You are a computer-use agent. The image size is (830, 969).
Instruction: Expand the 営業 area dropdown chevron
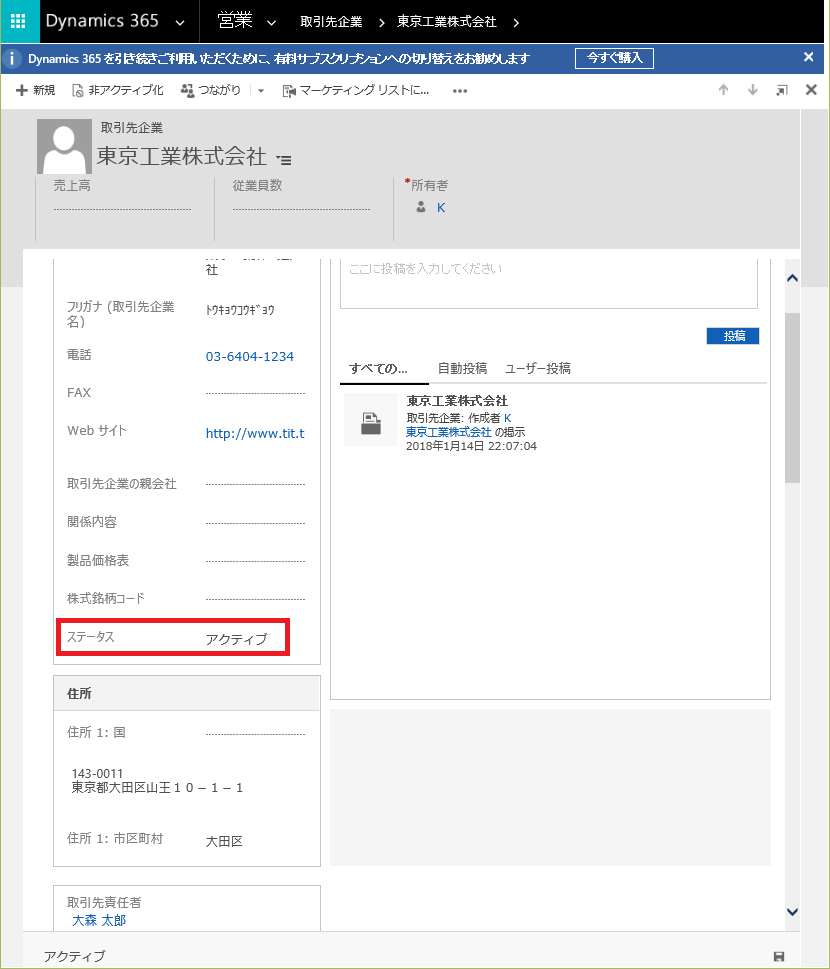tap(271, 23)
